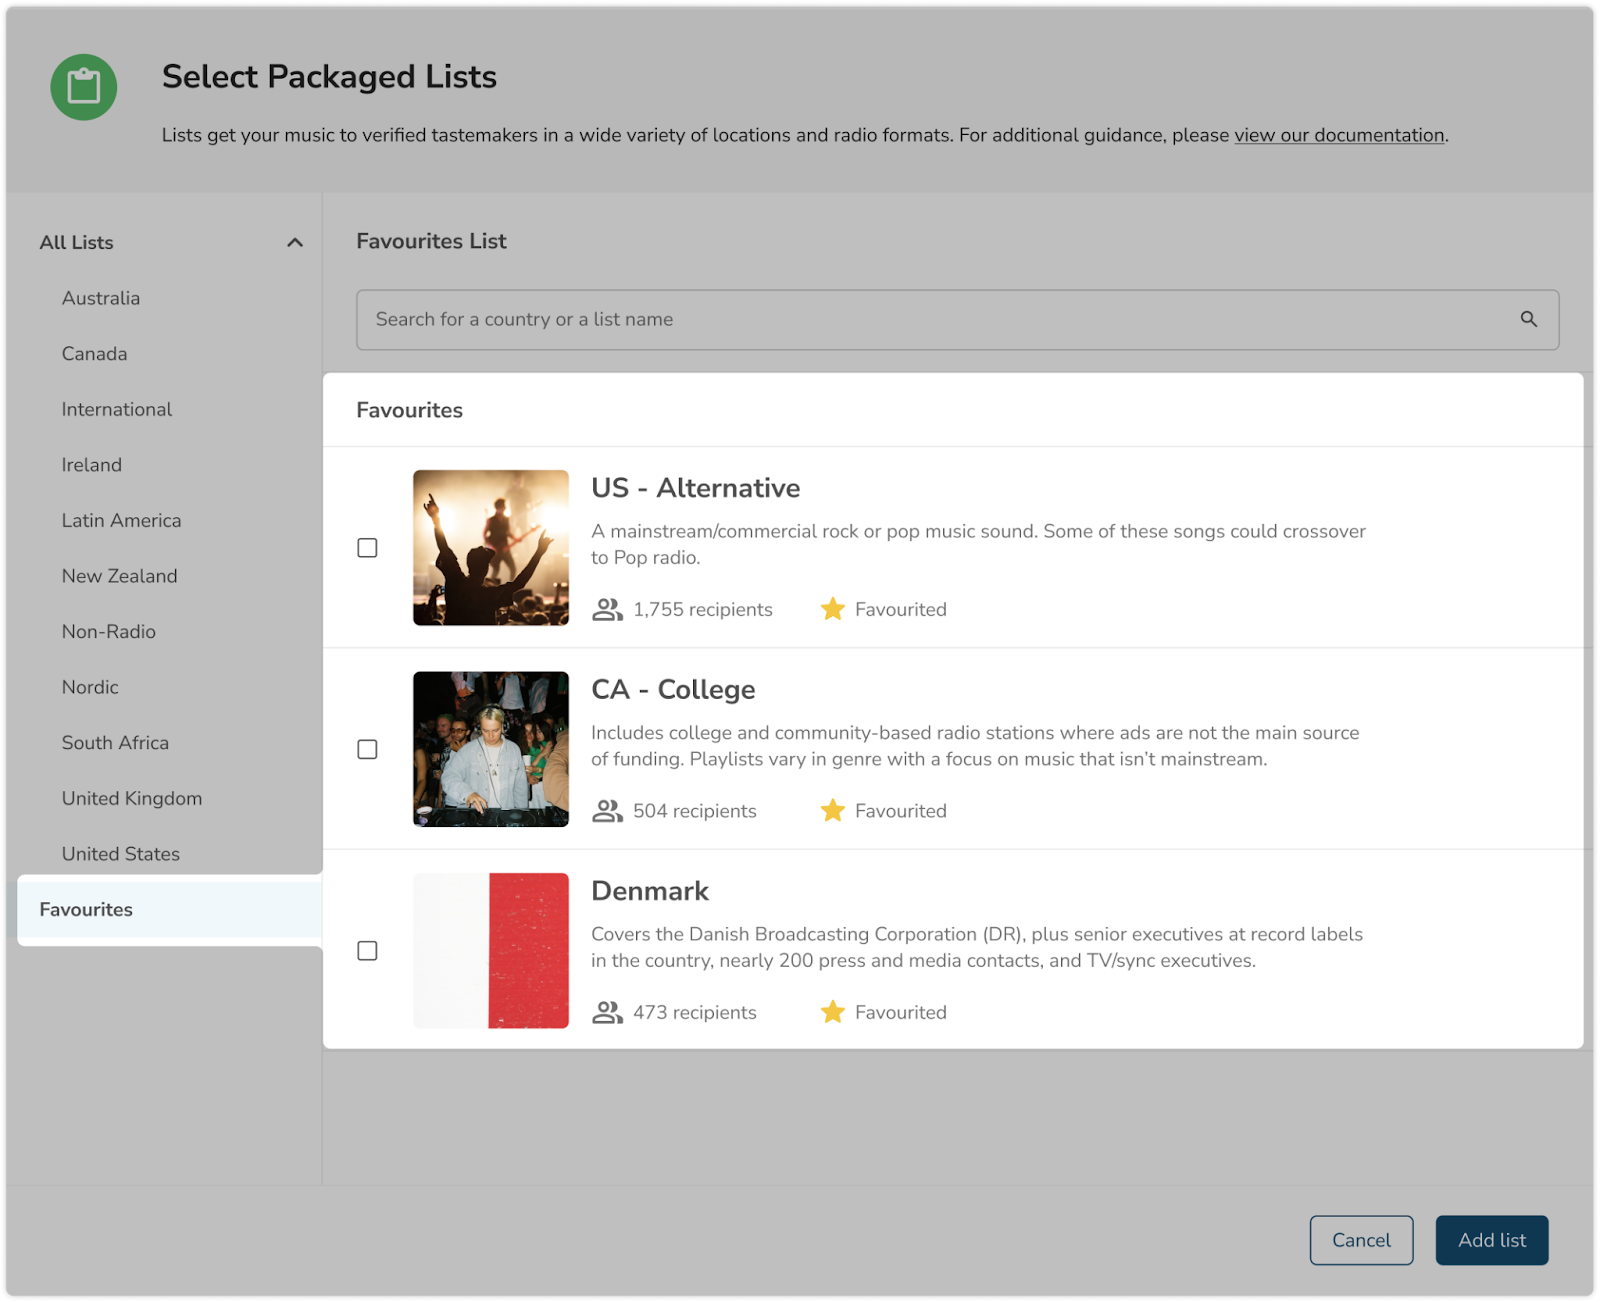This screenshot has width=1600, height=1302.
Task: Click recipients icon for CA - College
Action: (607, 811)
